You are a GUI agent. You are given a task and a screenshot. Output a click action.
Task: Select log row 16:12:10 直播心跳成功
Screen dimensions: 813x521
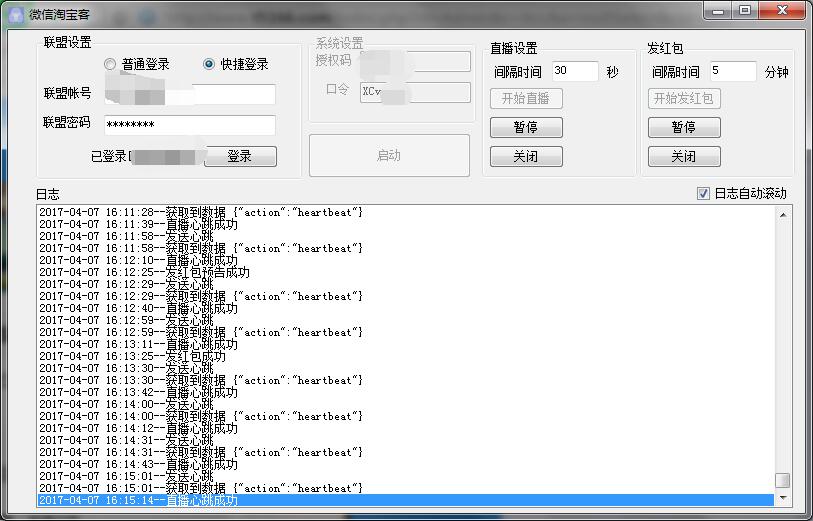coord(405,260)
